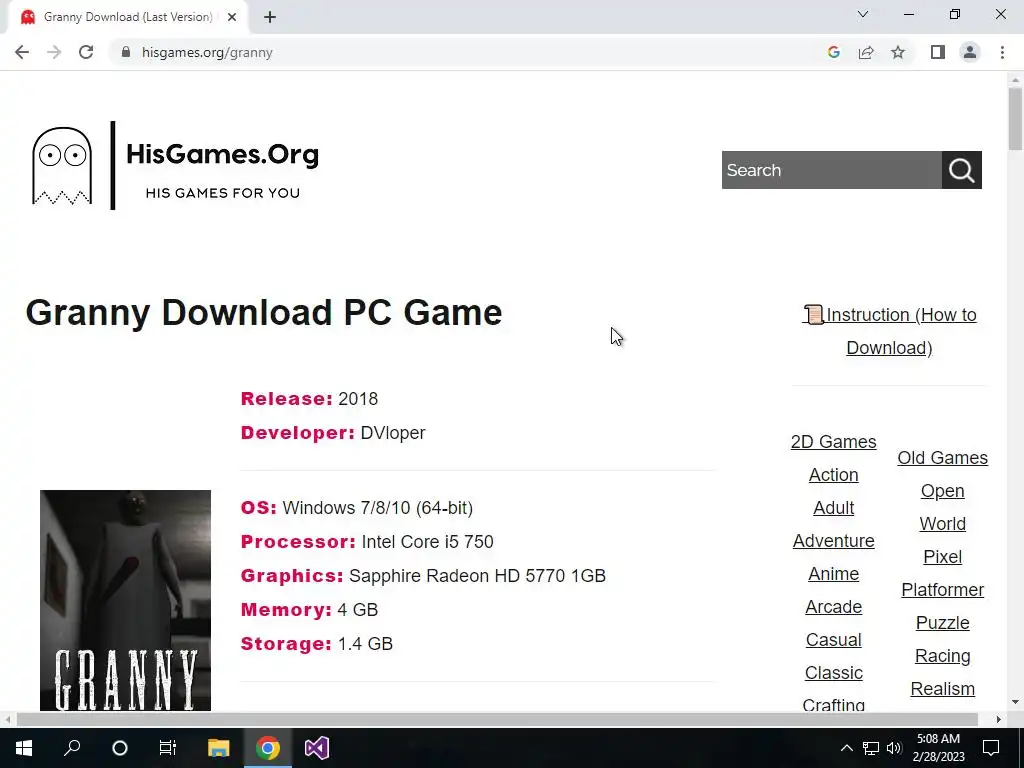Image resolution: width=1024 pixels, height=768 pixels.
Task: Open the 2D Games category
Action: [833, 441]
